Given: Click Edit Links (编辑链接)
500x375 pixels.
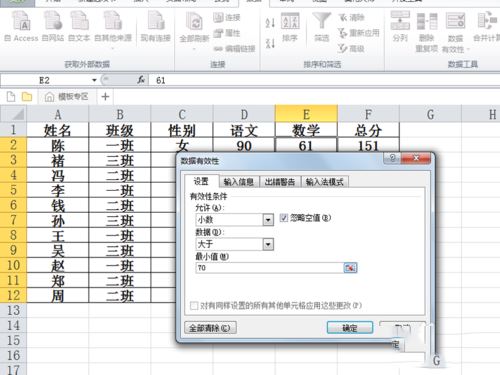Looking at the screenshot, I should (234, 49).
